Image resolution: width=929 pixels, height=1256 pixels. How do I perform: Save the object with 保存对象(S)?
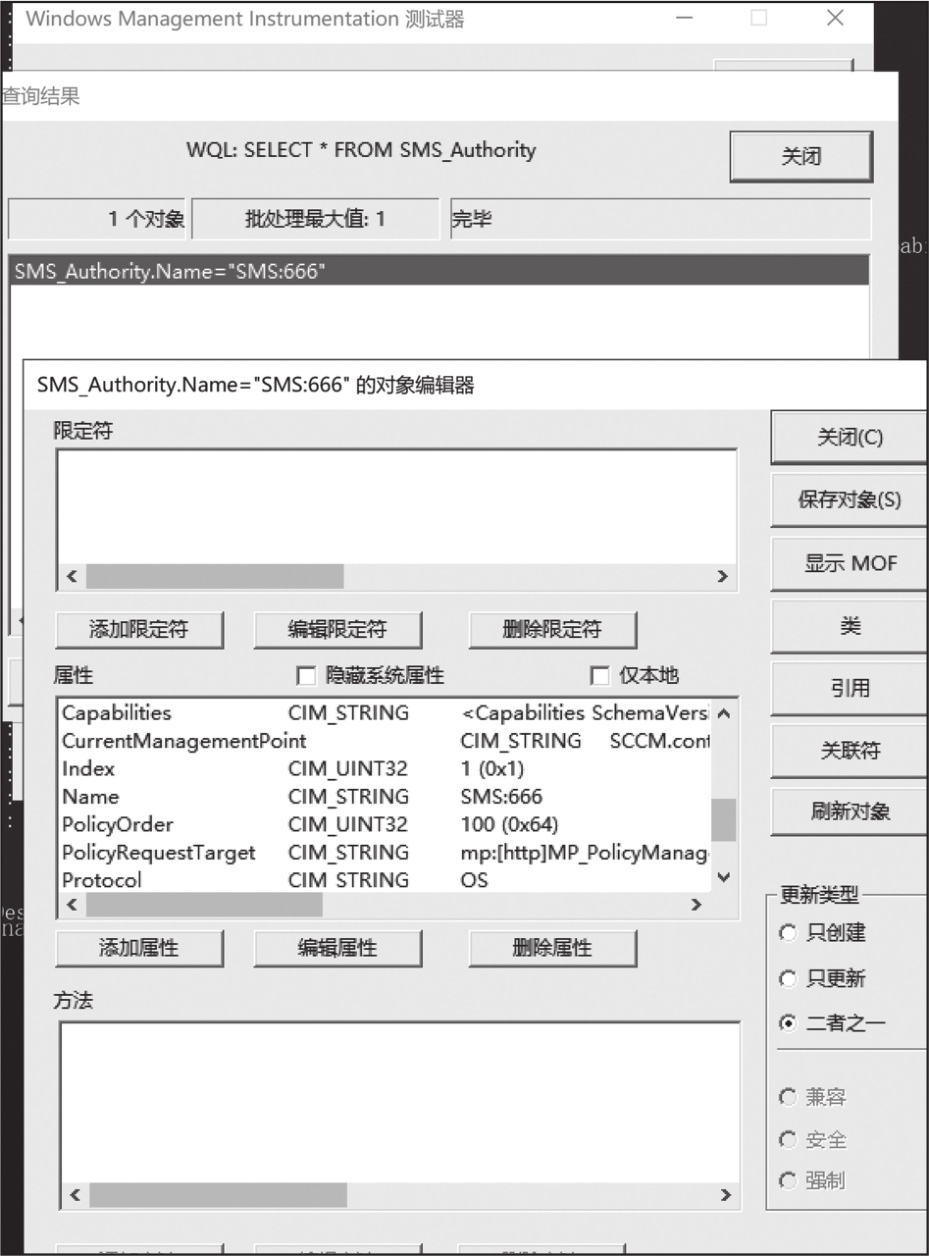(850, 501)
